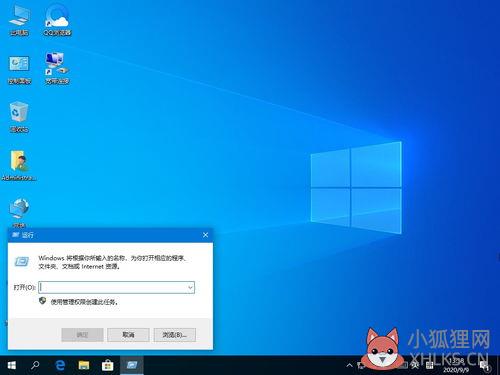Open the Administrator user folder icon
Screen dimensions: 500x375
coord(19,165)
